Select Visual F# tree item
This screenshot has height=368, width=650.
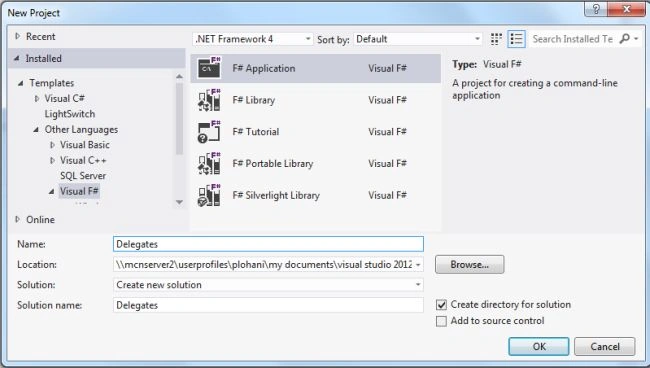79,191
